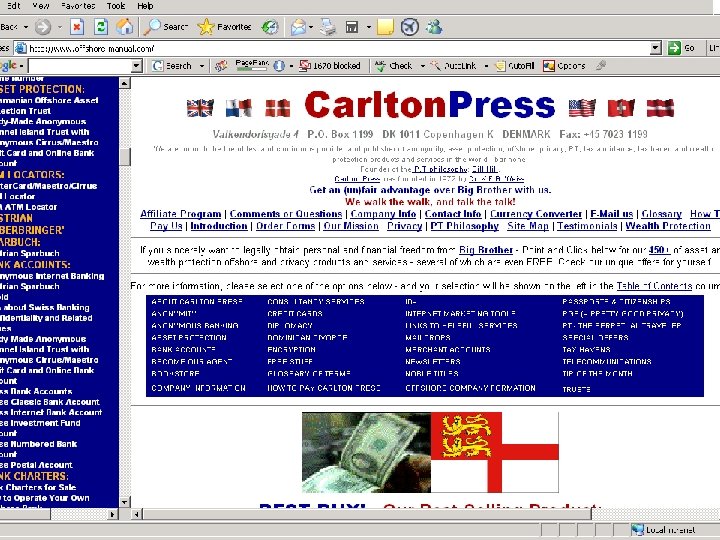The height and width of the screenshot is (540, 720).
Task: Click the sidebar scroll right arrow
Action: (112, 514)
